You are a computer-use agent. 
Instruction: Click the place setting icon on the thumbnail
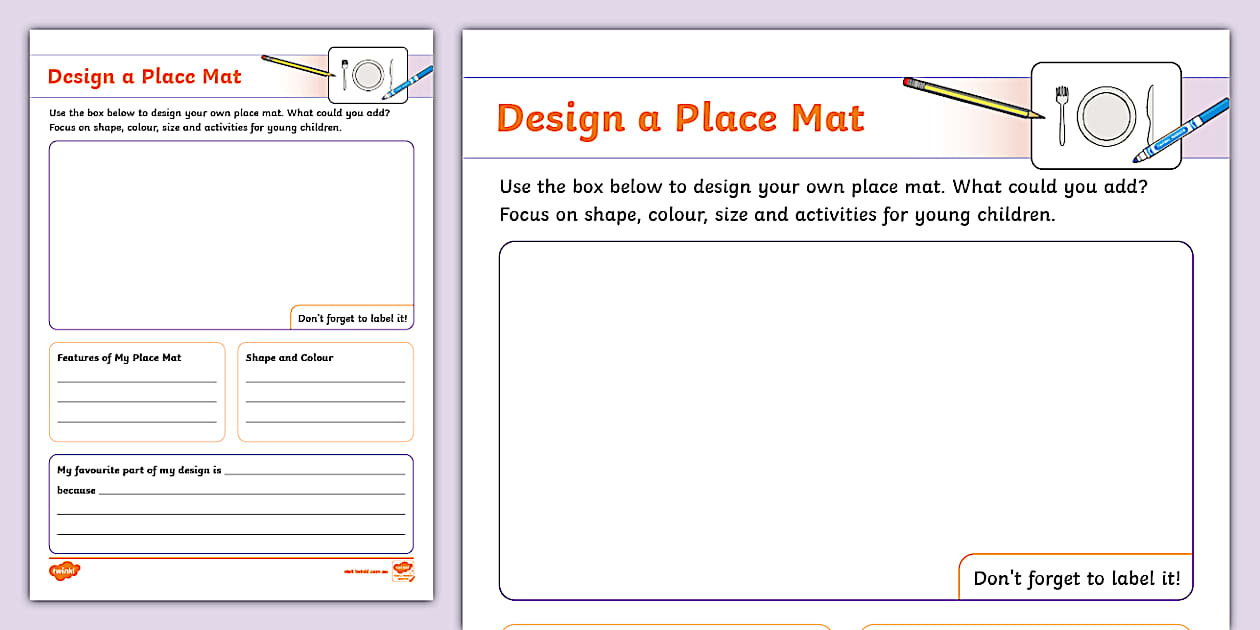click(368, 73)
